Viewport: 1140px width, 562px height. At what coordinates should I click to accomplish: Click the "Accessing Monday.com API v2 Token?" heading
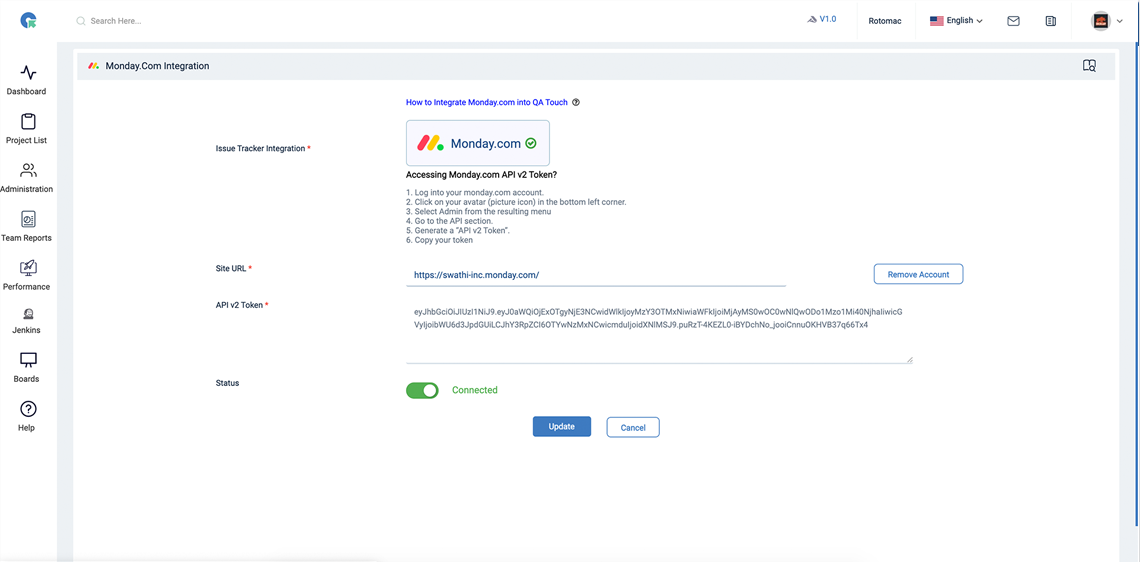(481, 175)
